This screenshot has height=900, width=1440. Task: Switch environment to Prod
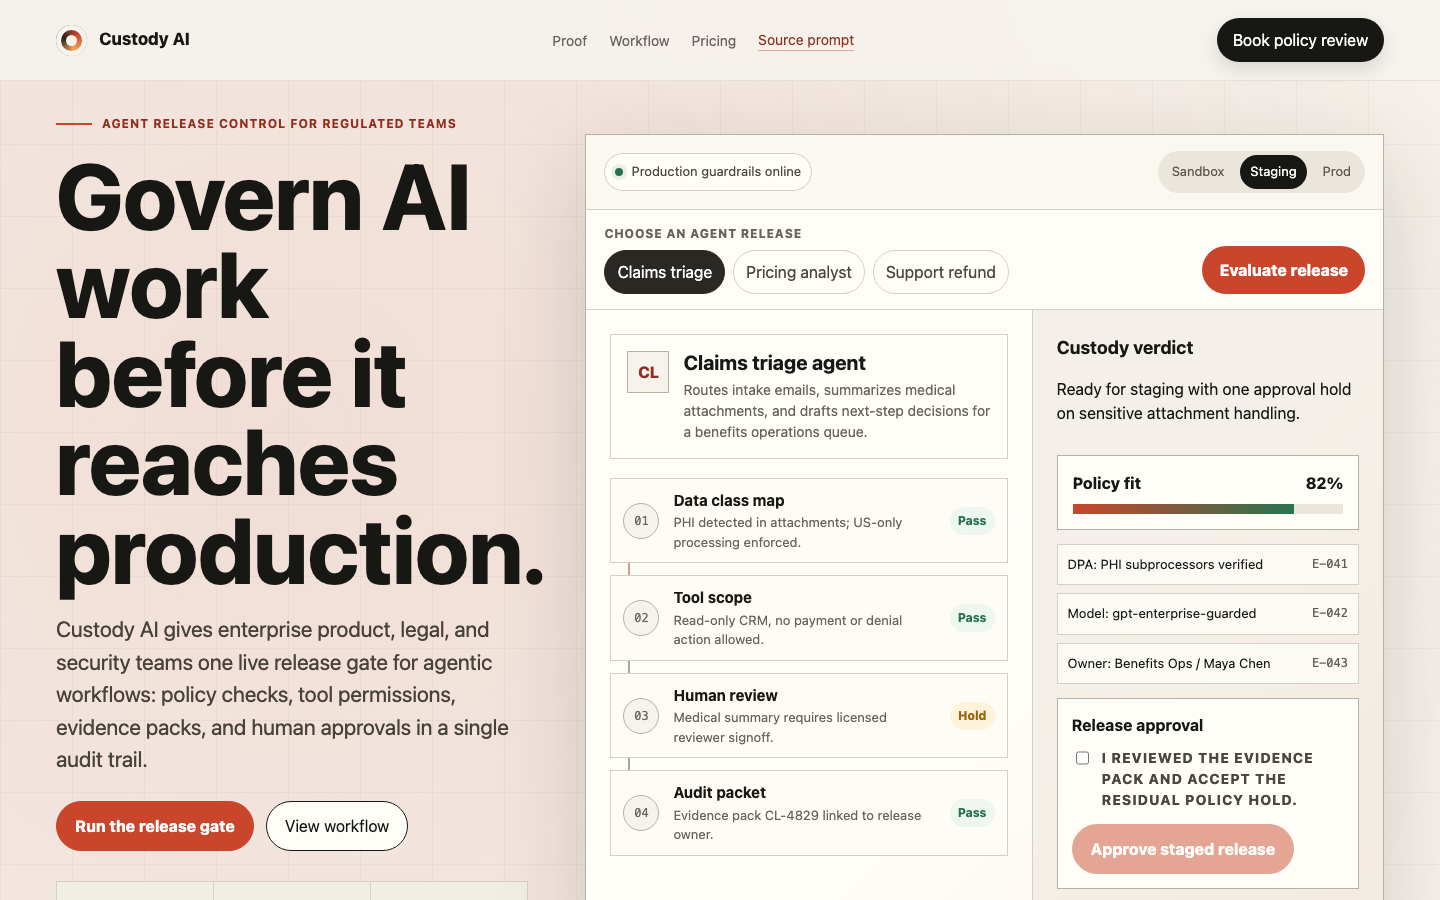tap(1336, 172)
